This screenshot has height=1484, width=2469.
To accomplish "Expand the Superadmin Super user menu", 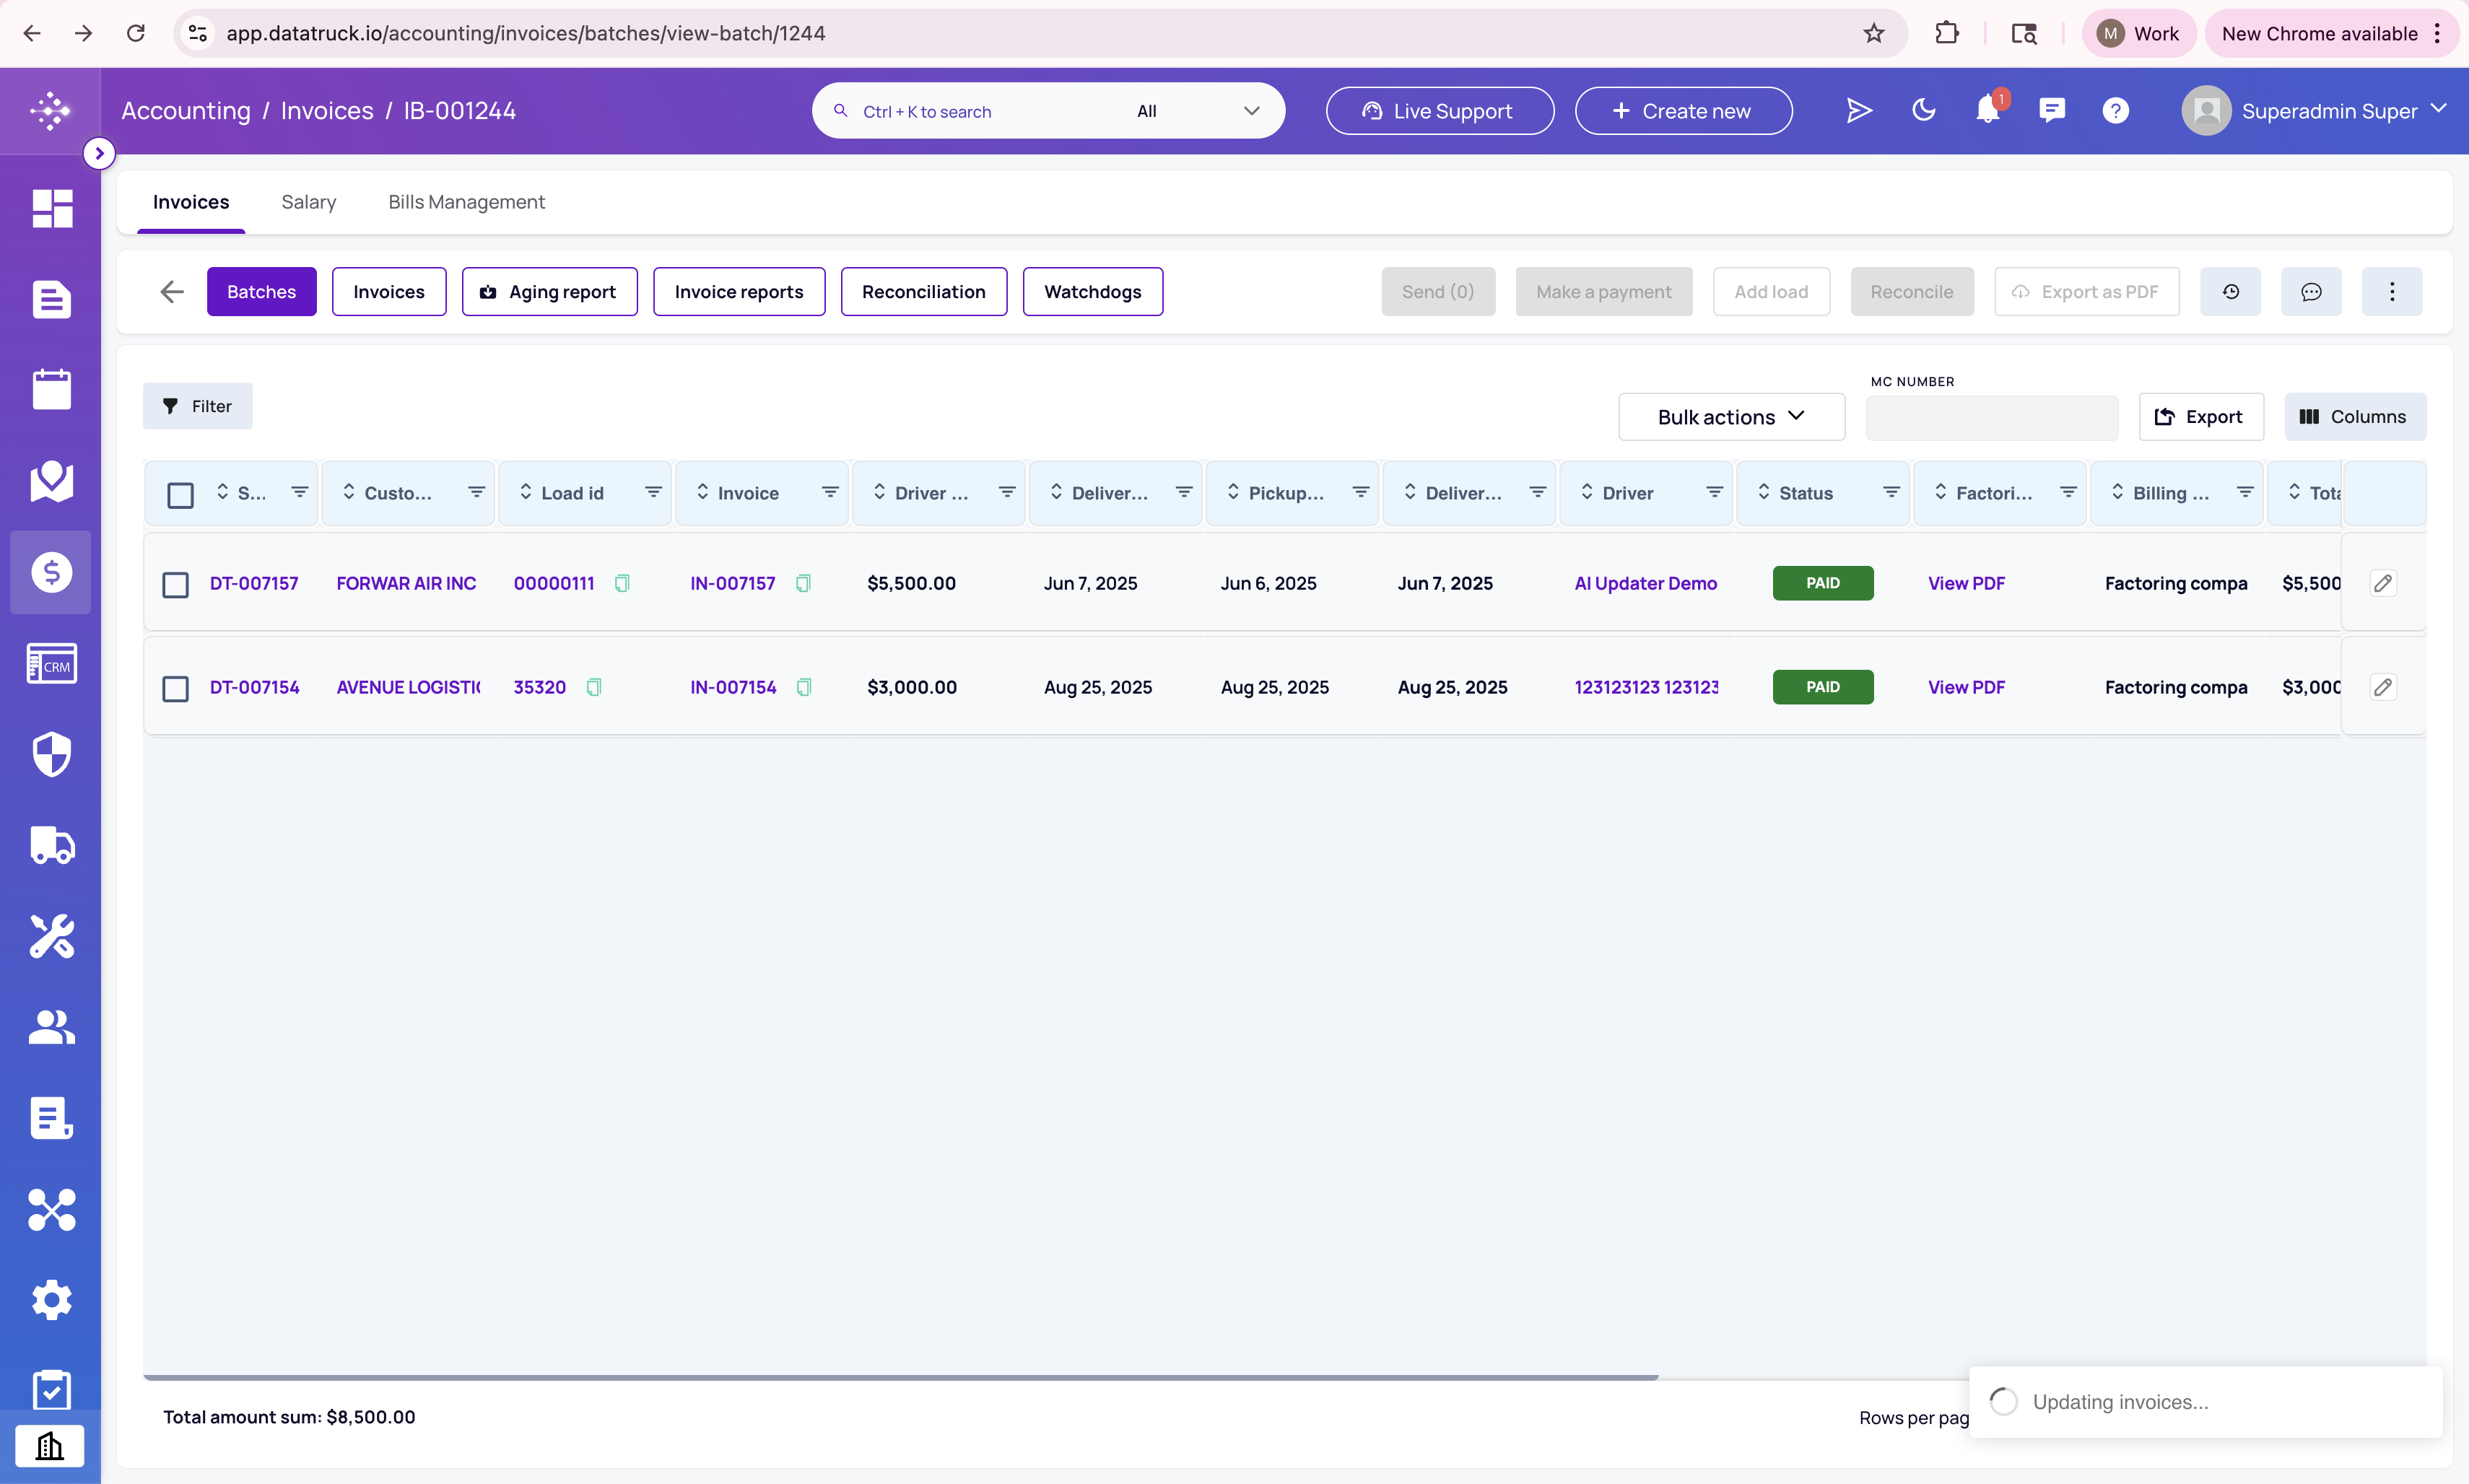I will click(x=2314, y=110).
